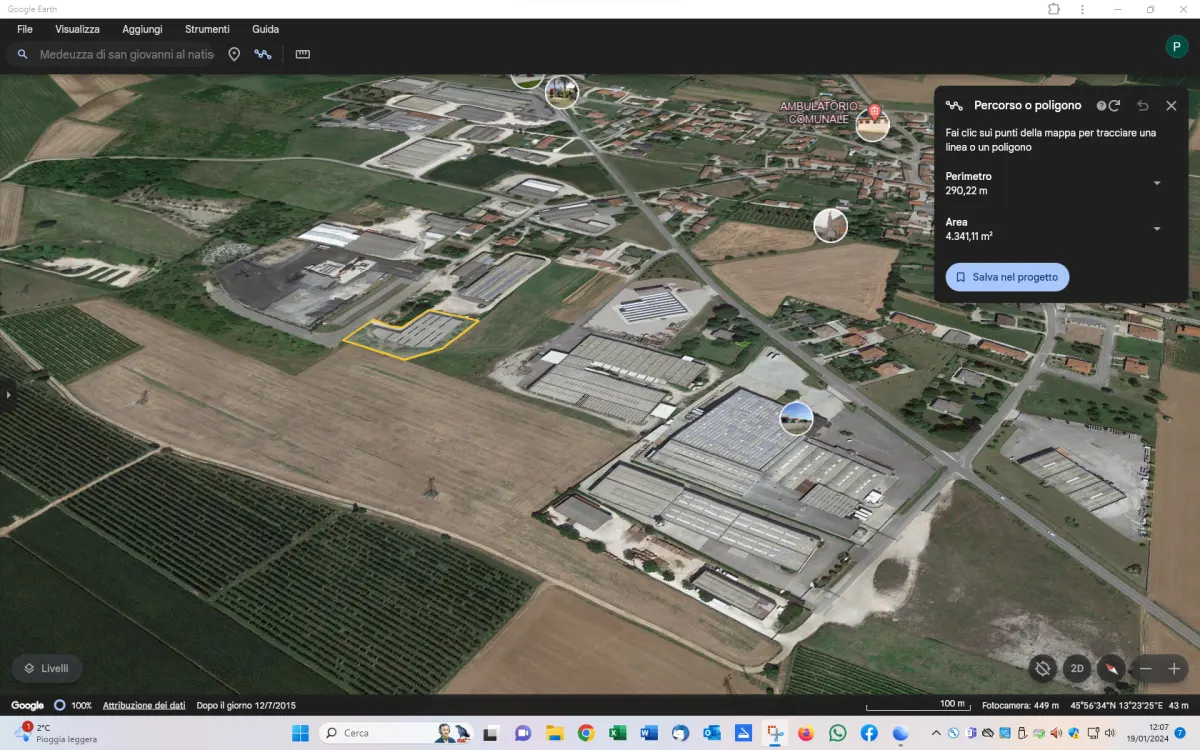Expand the Perimetro units dropdown
This screenshot has height=750, width=1200.
(x=1157, y=183)
